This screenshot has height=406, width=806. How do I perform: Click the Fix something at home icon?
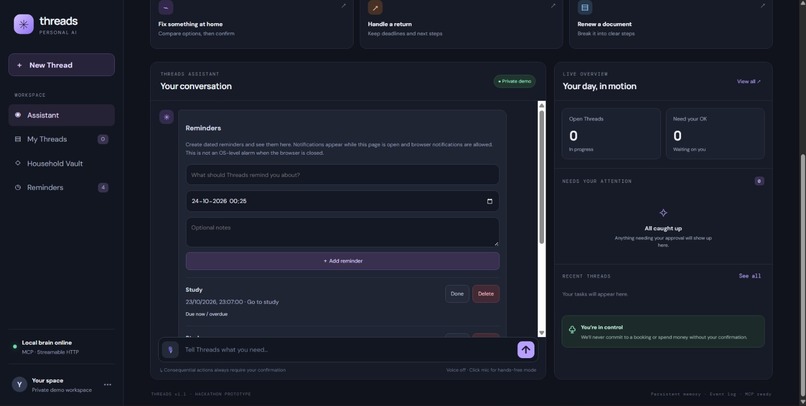pos(166,7)
